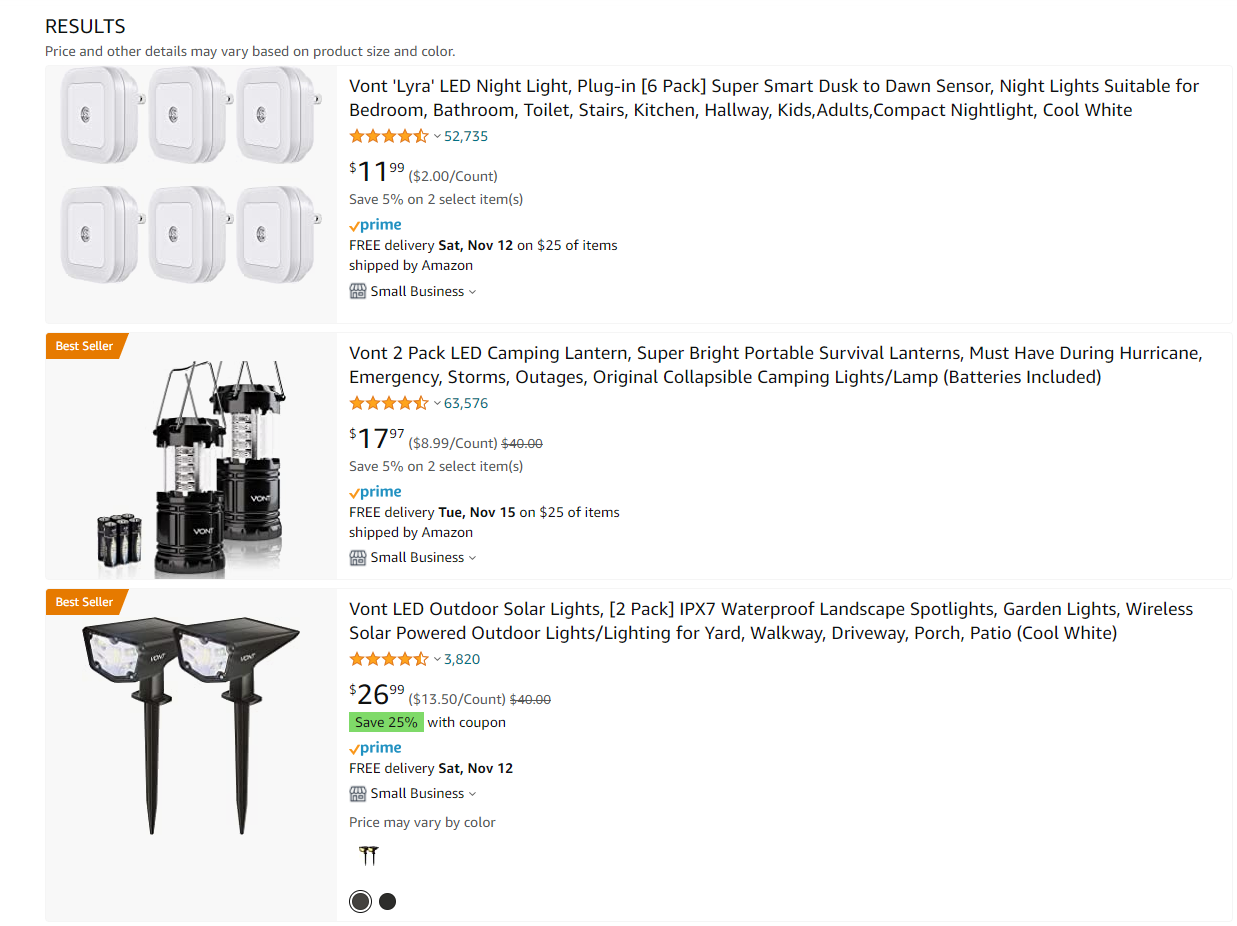1237x926 pixels.
Task: Expand rating chevron next to 63,576 reviews
Action: pos(437,403)
